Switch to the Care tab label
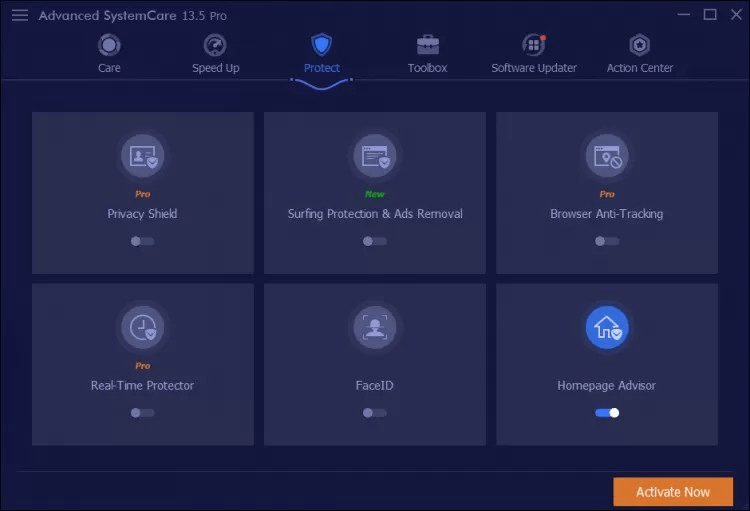The height and width of the screenshot is (511, 750). pyautogui.click(x=109, y=68)
